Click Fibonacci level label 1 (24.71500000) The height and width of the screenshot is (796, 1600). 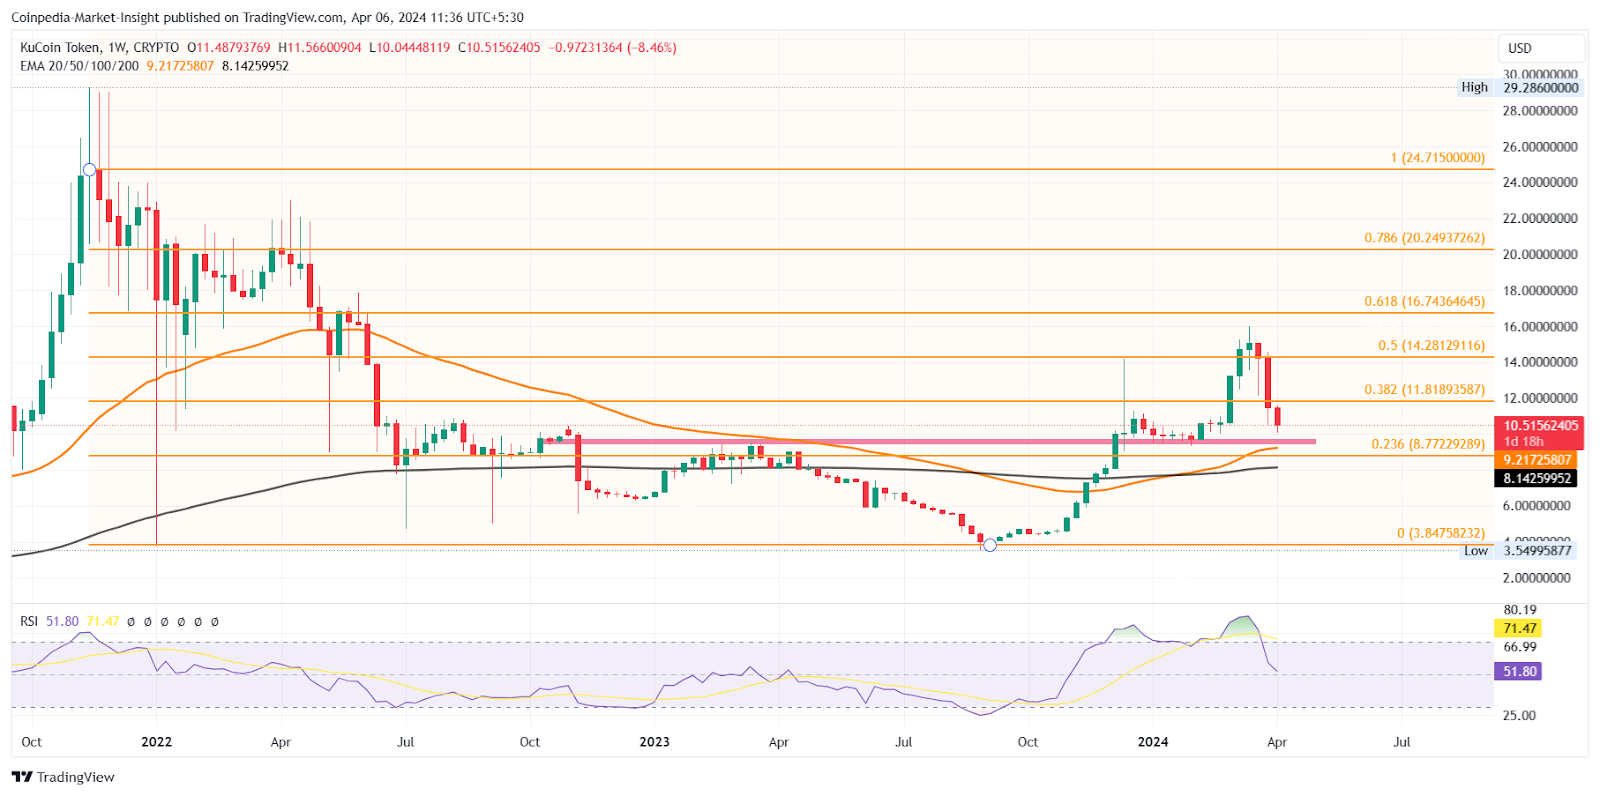(1438, 157)
